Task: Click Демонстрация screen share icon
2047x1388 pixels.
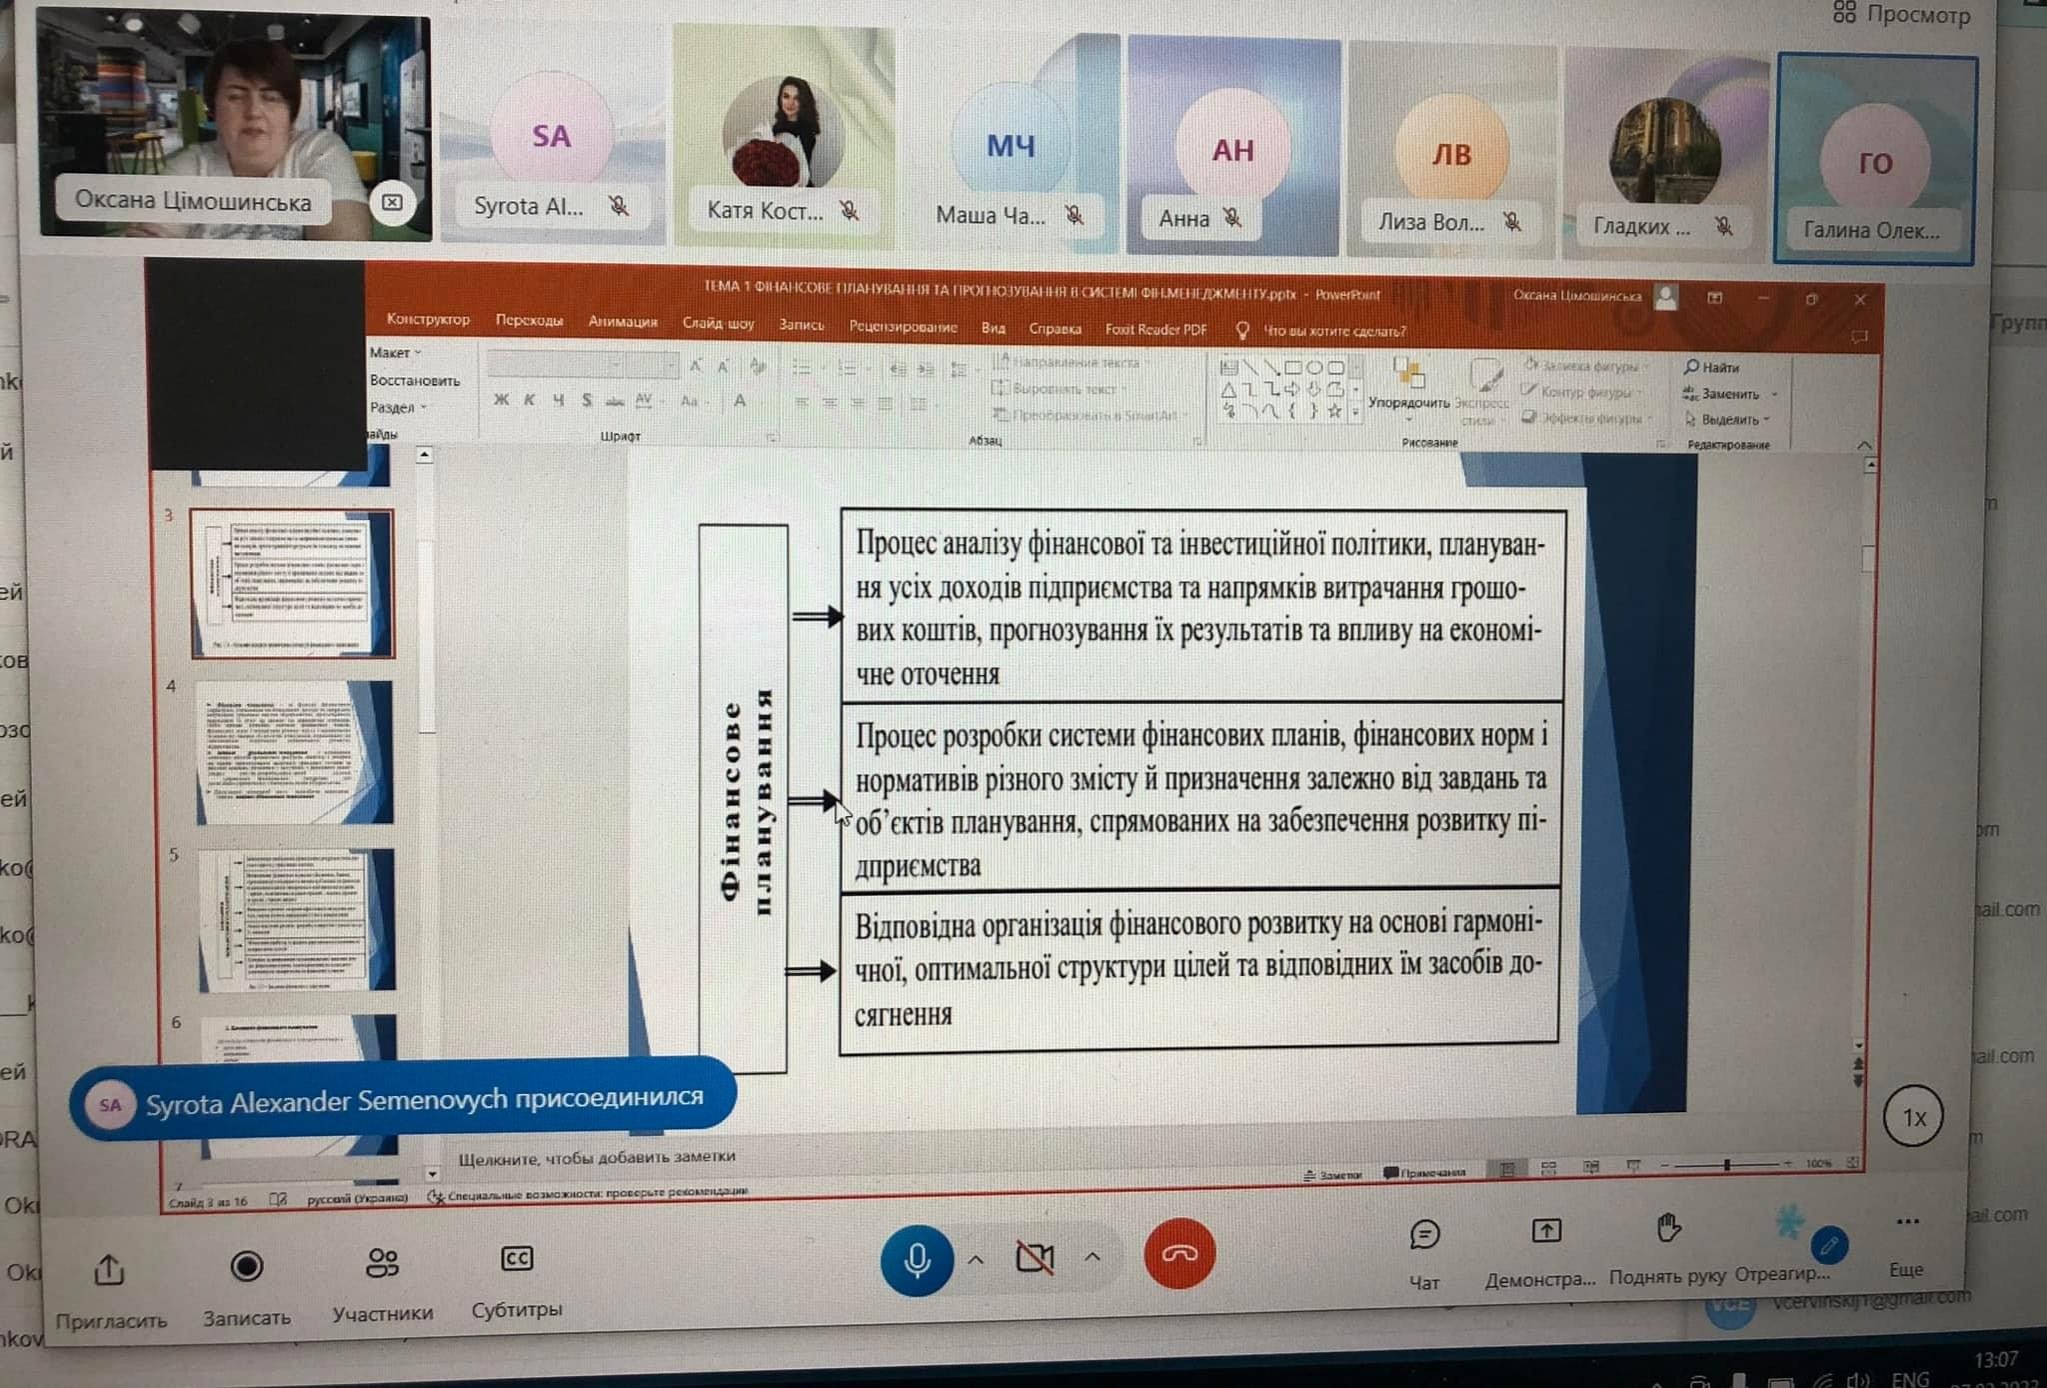Action: [x=1546, y=1232]
